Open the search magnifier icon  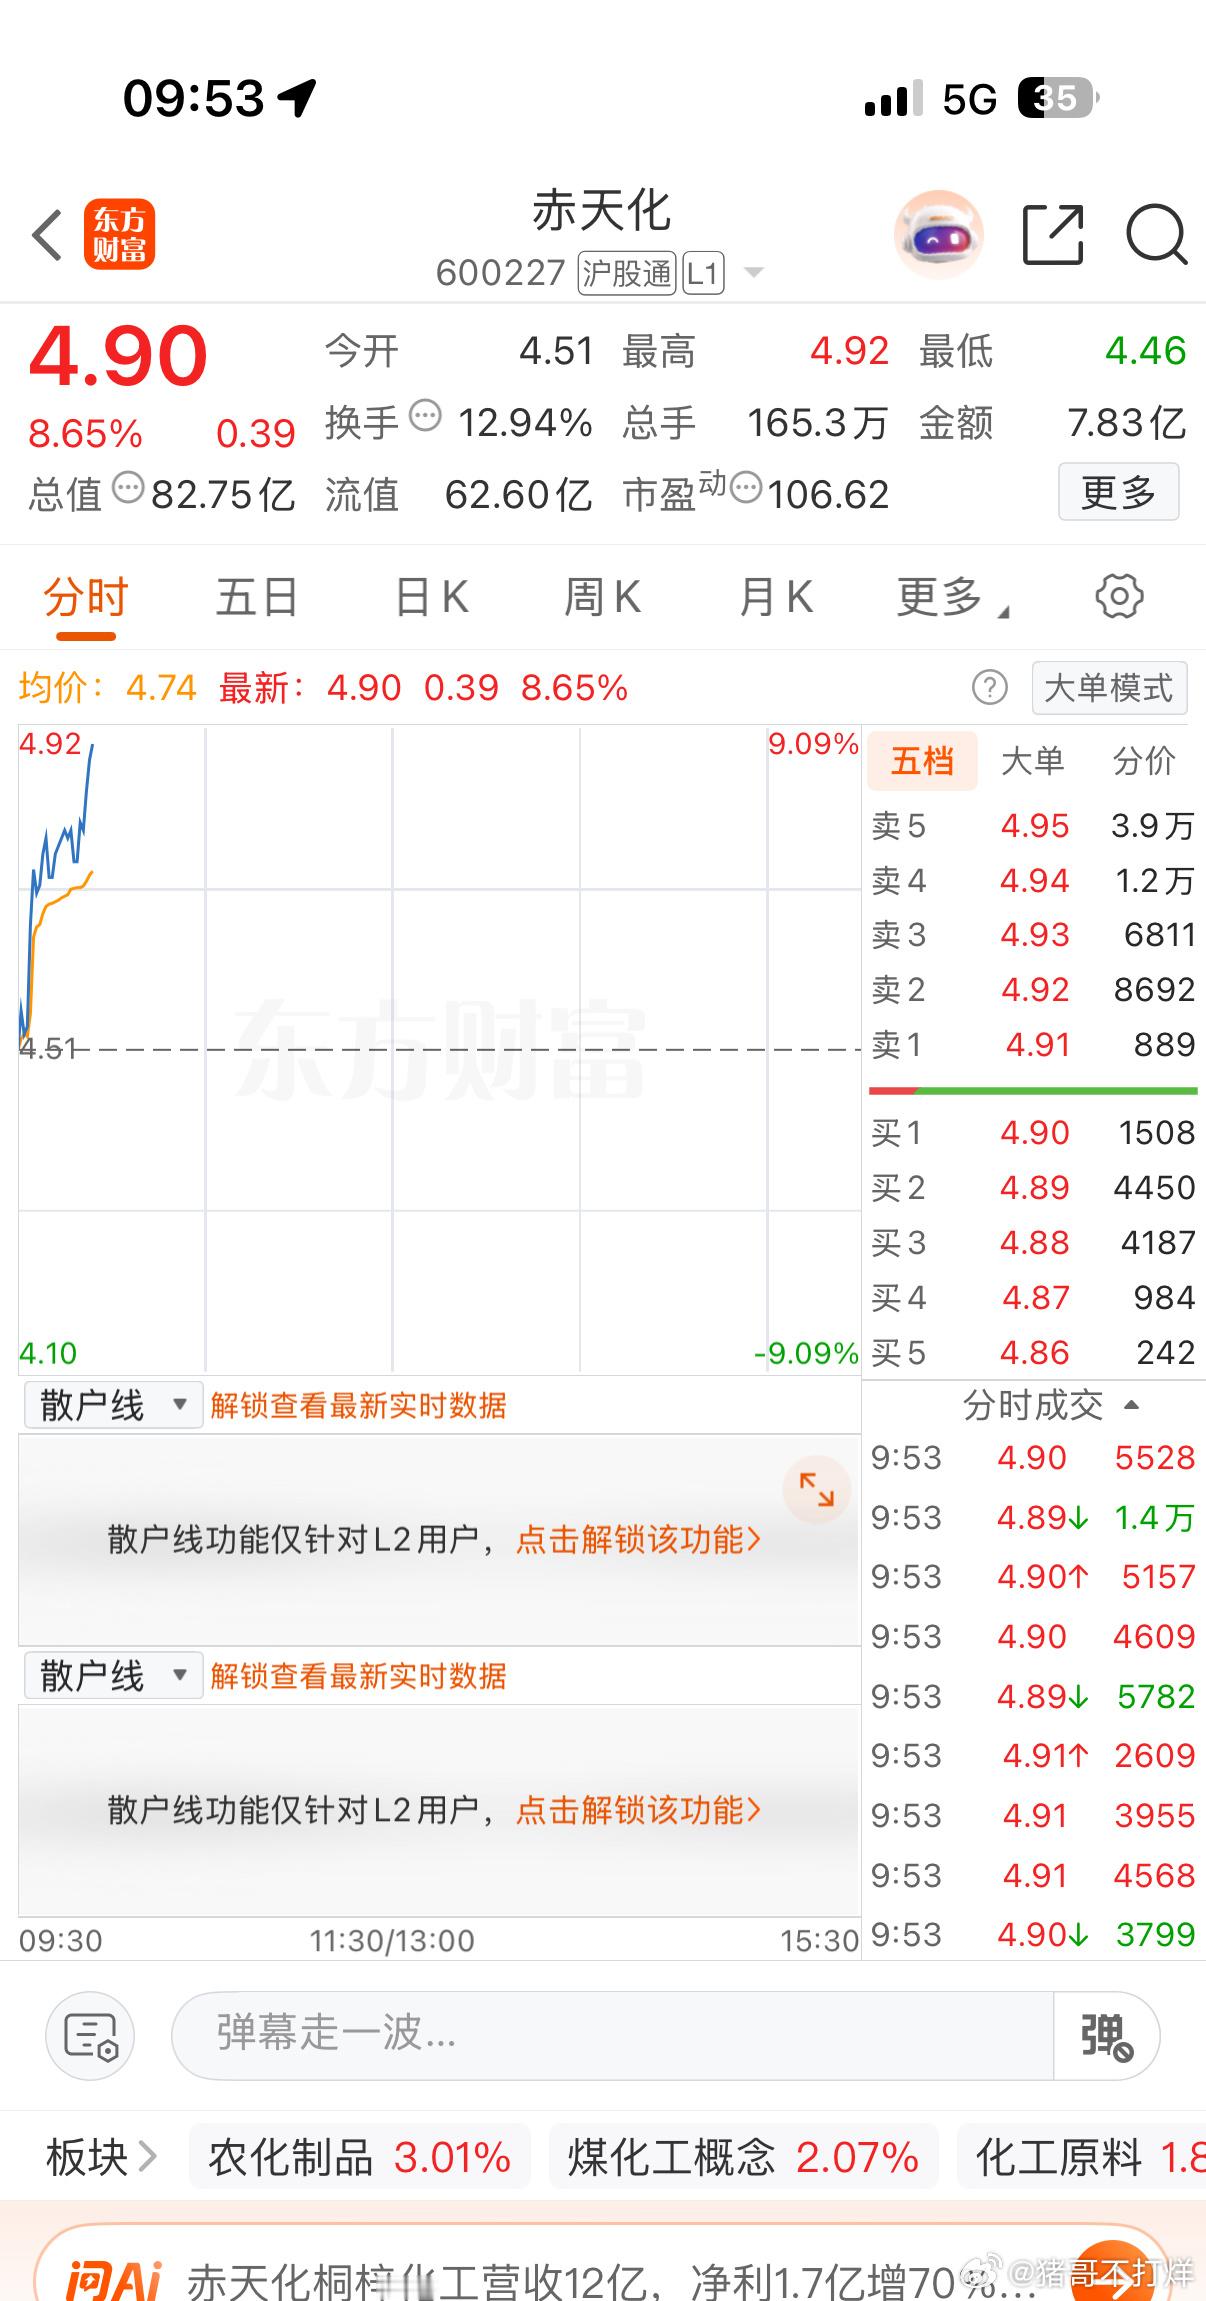[x=1156, y=235]
